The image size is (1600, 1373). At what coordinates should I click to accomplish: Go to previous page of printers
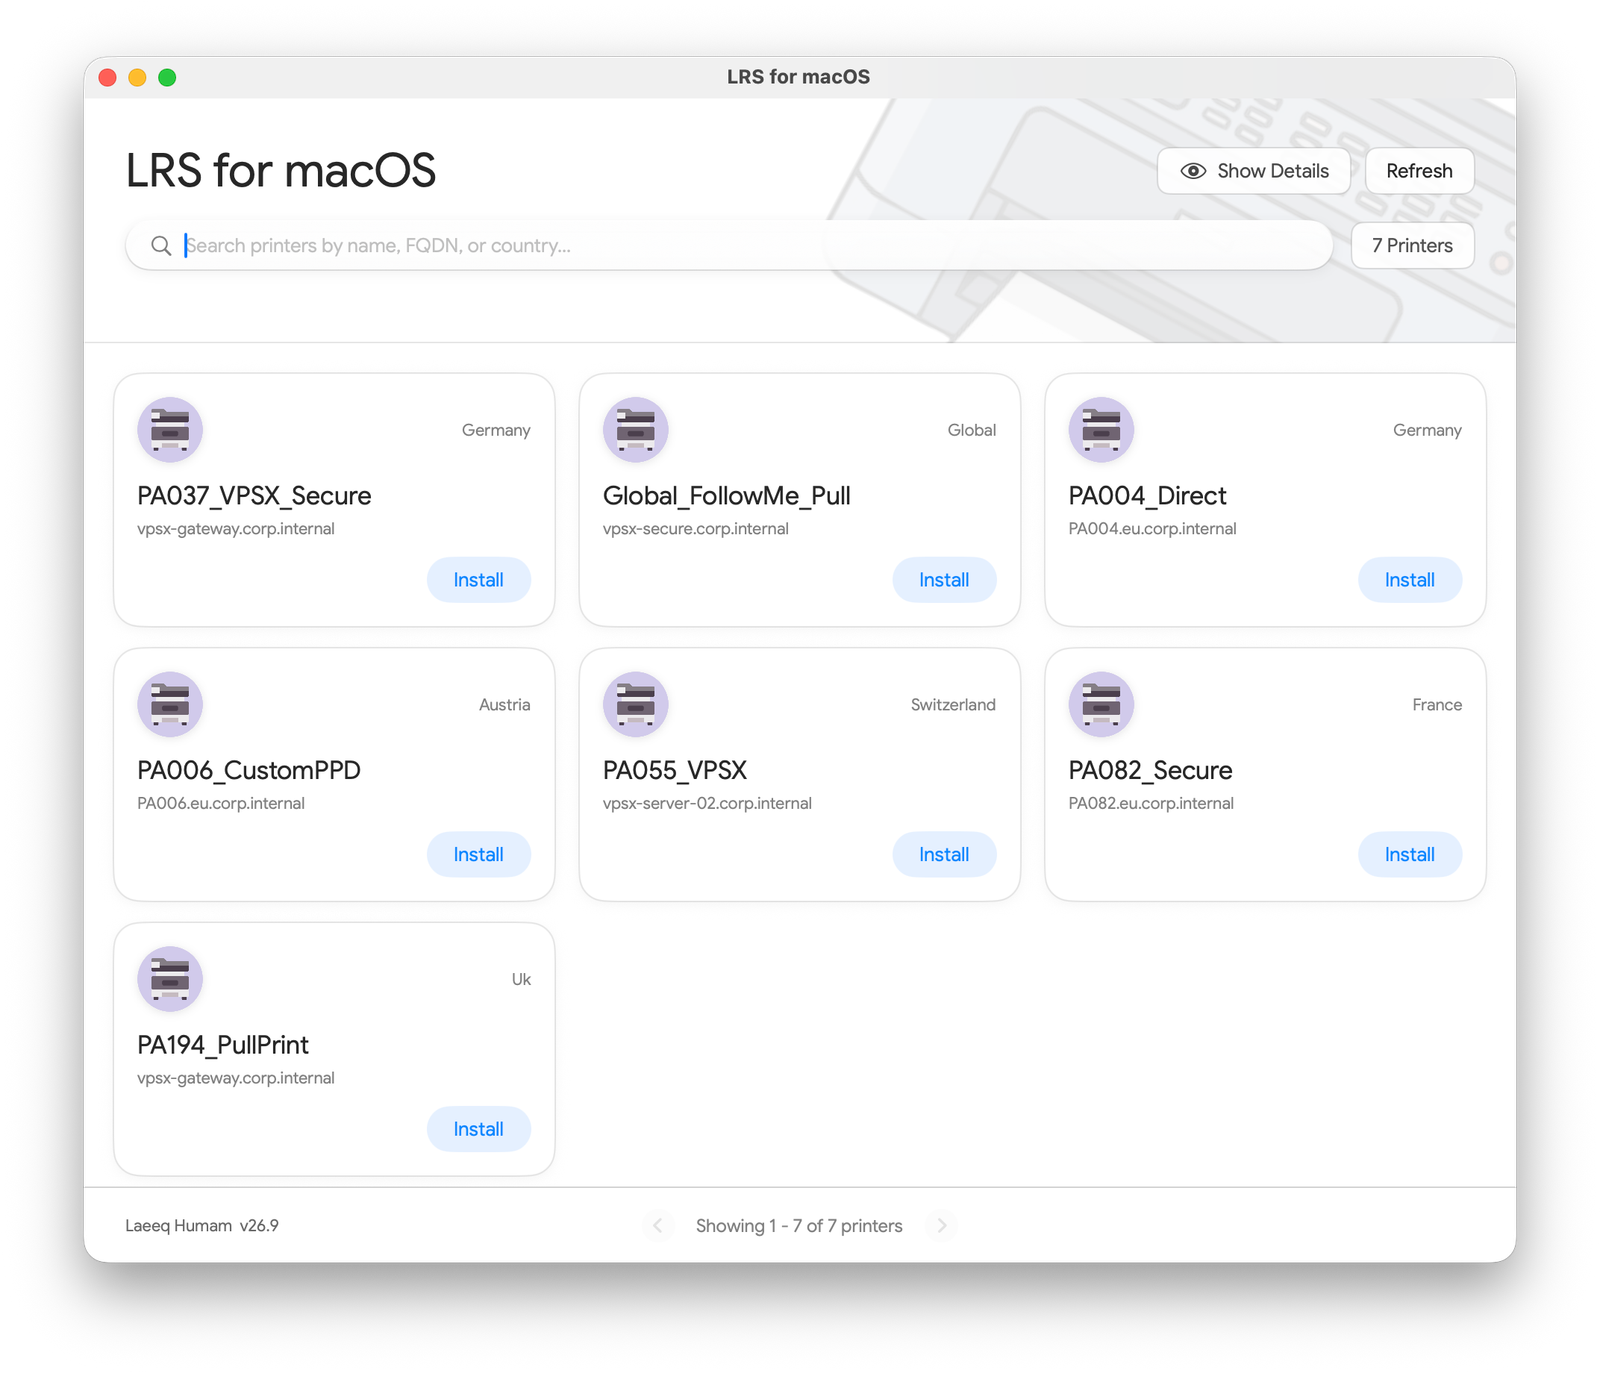[x=658, y=1226]
